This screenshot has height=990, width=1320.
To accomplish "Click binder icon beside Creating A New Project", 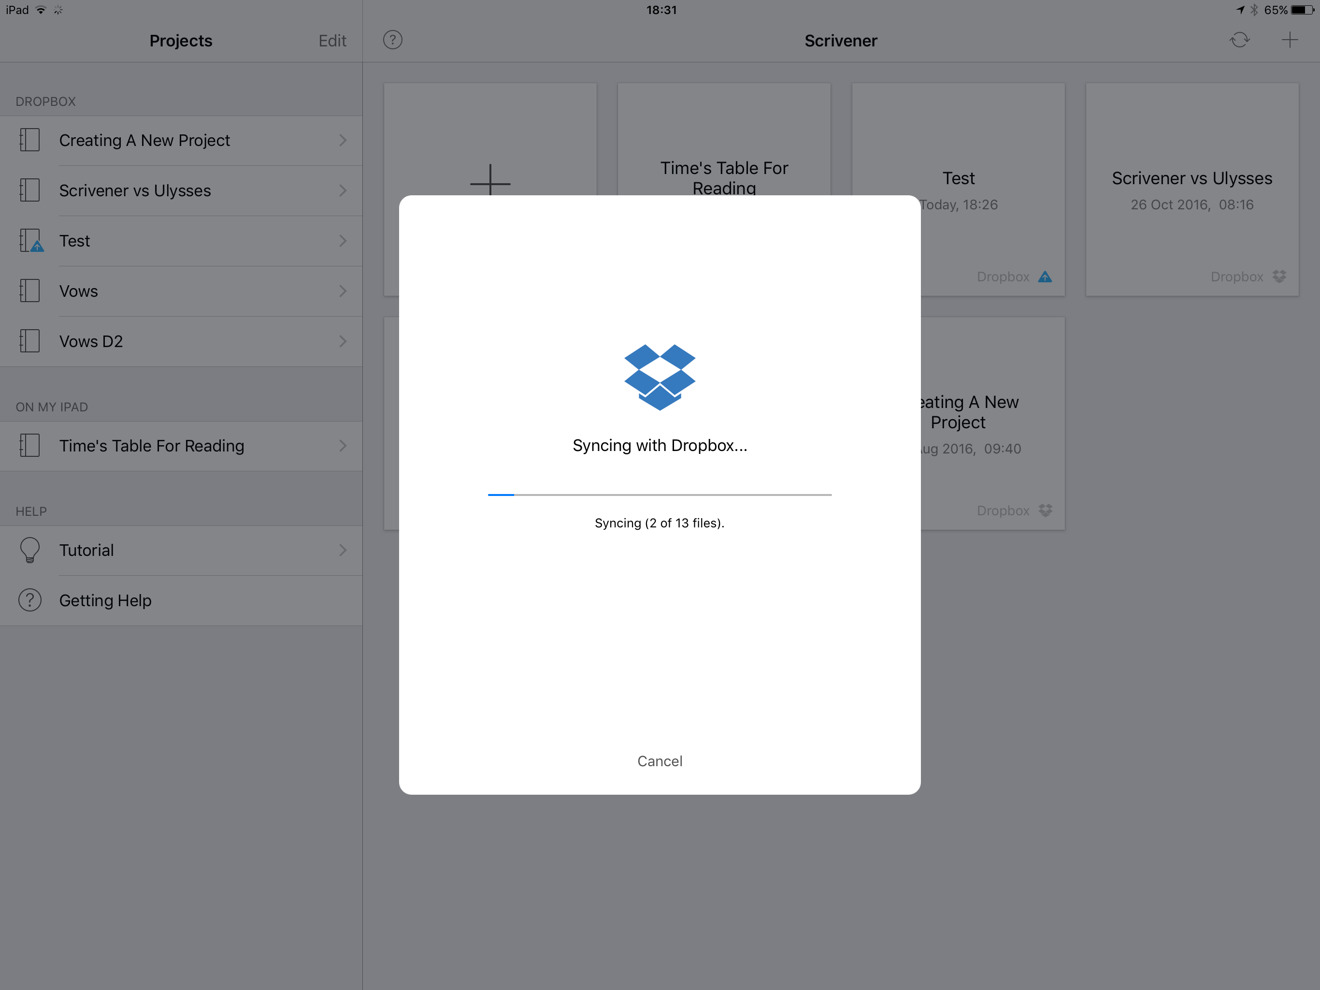I will tap(30, 140).
